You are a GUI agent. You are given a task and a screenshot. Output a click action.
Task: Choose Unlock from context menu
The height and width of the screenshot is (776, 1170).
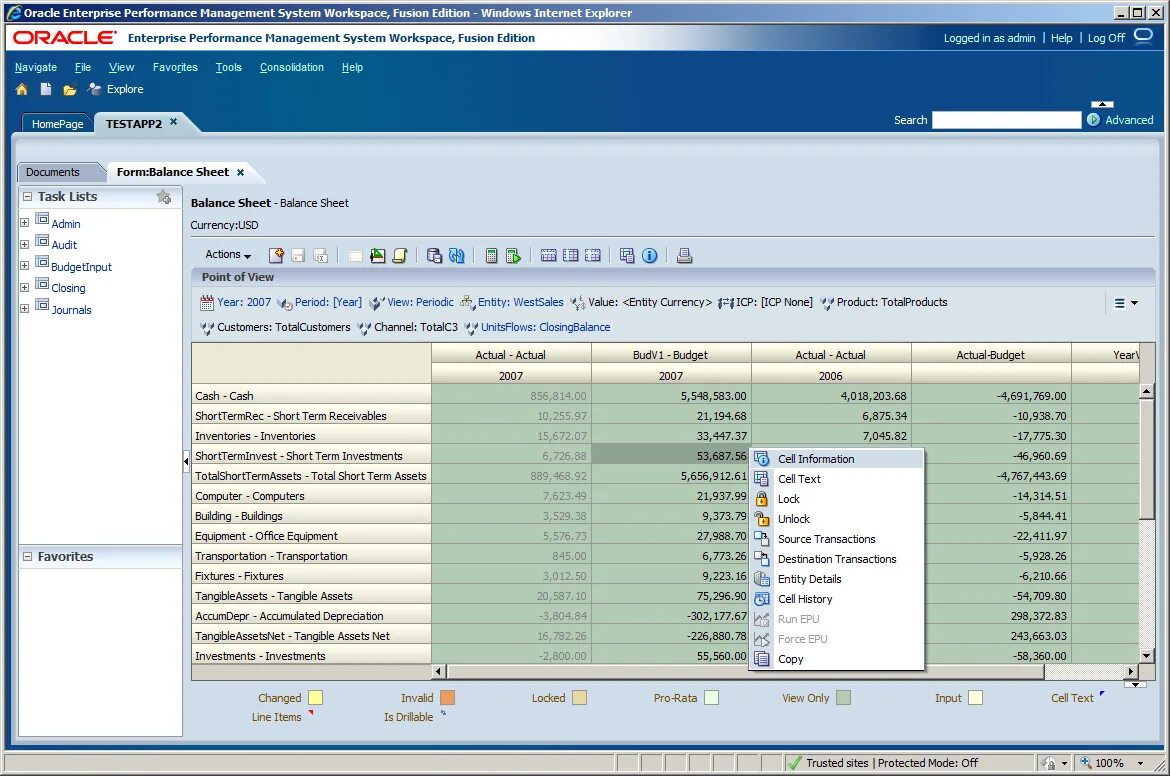[837, 519]
